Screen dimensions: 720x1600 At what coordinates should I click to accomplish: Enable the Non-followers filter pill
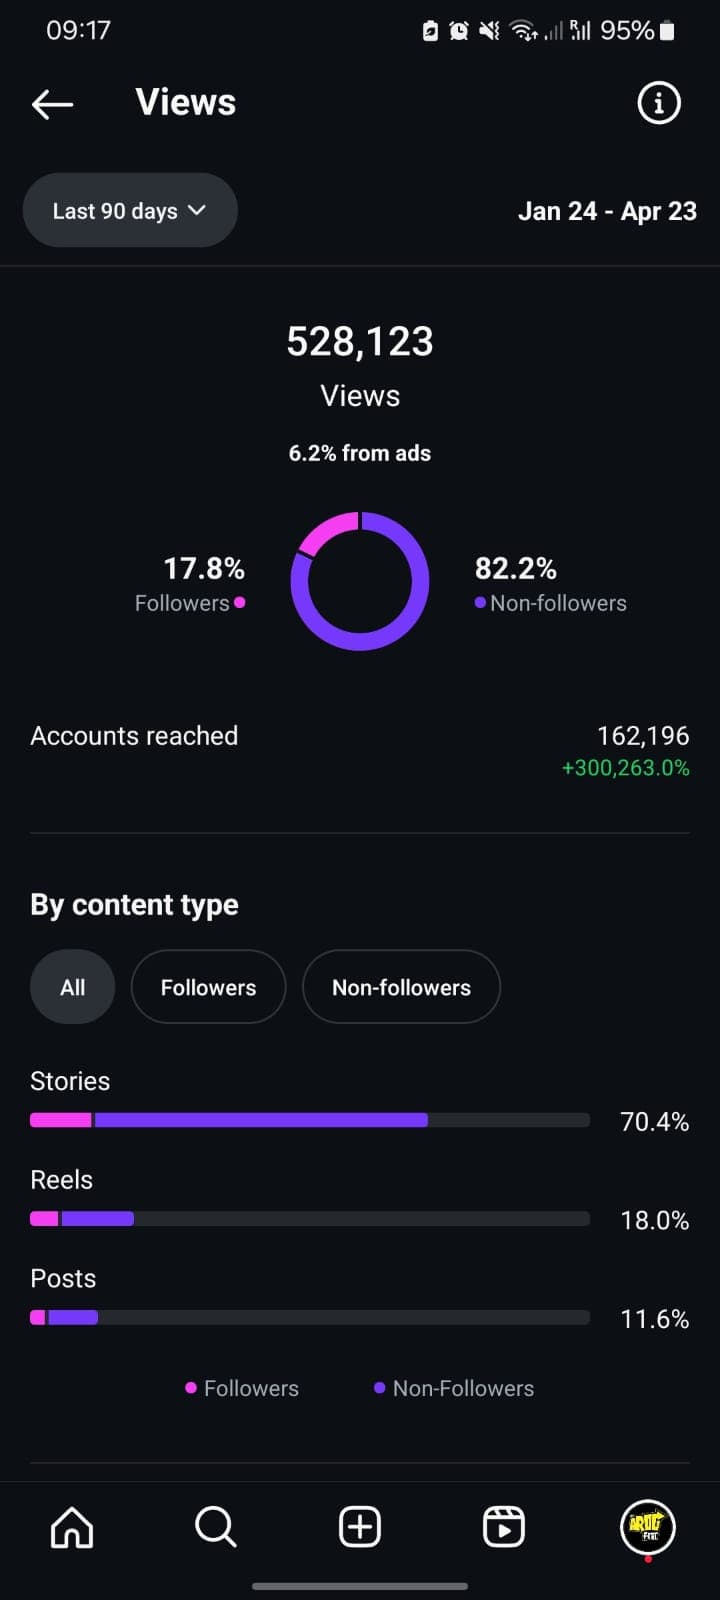(401, 987)
